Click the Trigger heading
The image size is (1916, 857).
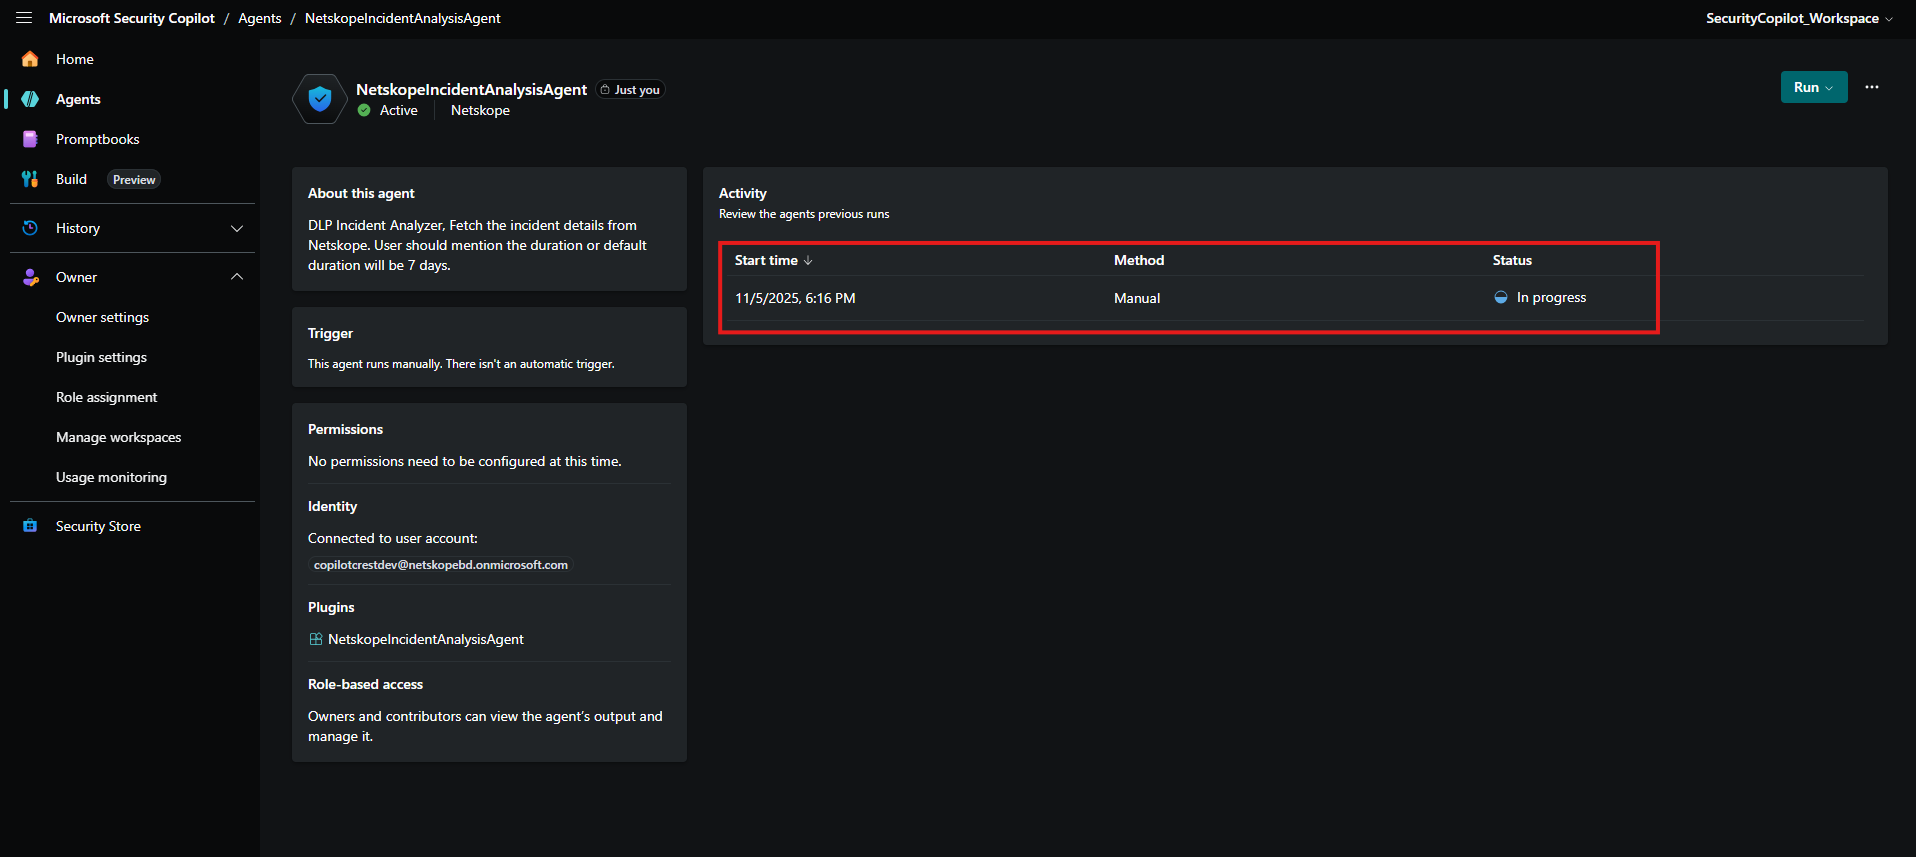pos(330,333)
